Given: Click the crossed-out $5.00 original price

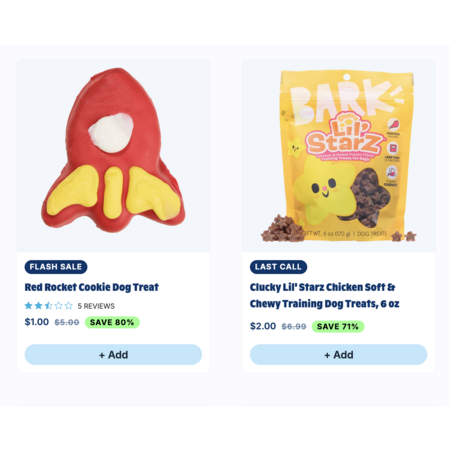Looking at the screenshot, I should [x=67, y=322].
